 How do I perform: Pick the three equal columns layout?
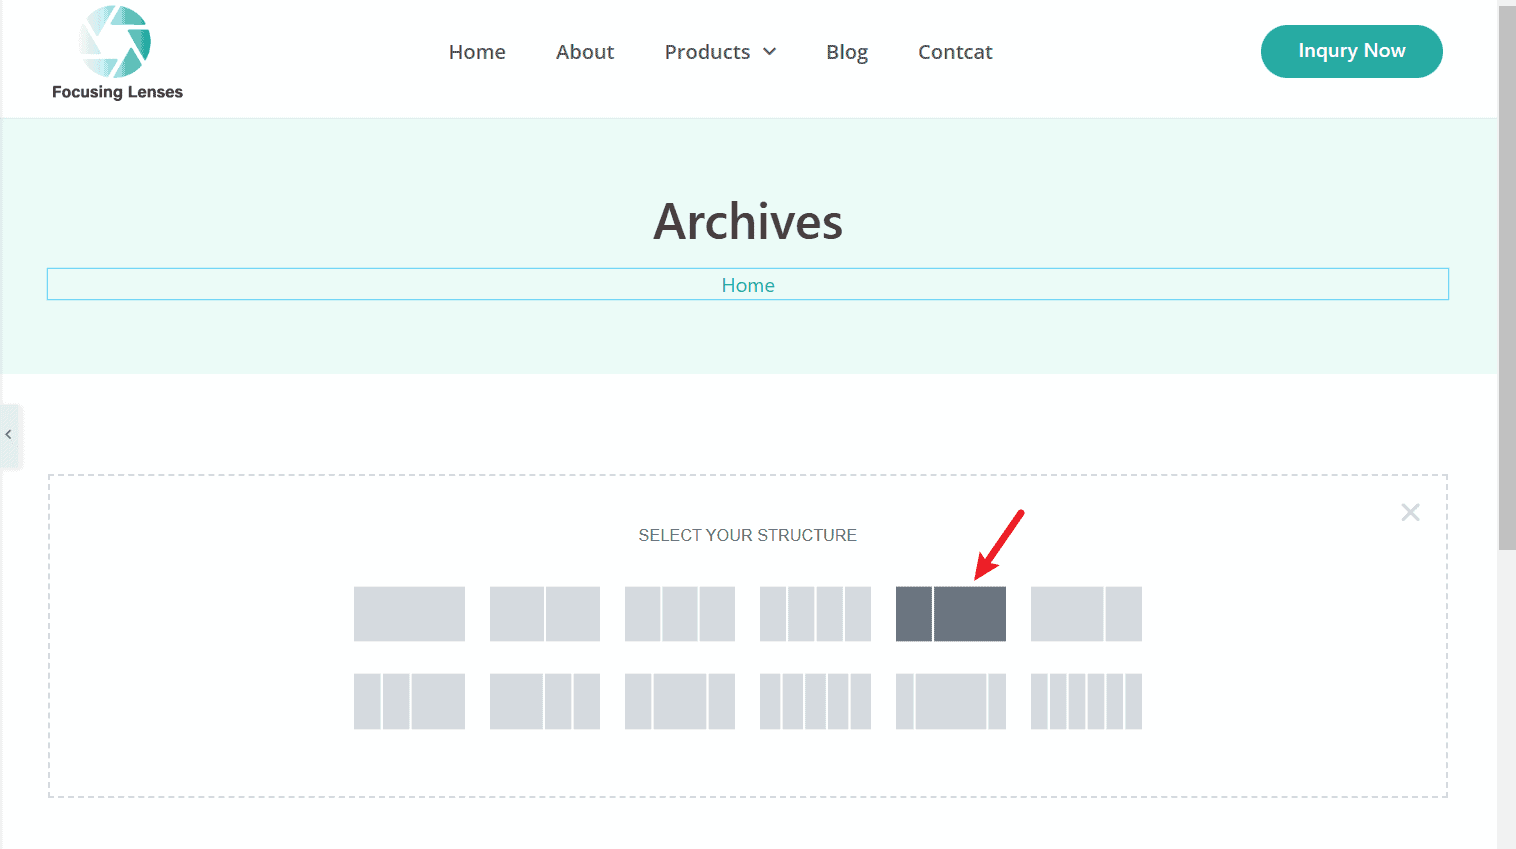pyautogui.click(x=680, y=614)
